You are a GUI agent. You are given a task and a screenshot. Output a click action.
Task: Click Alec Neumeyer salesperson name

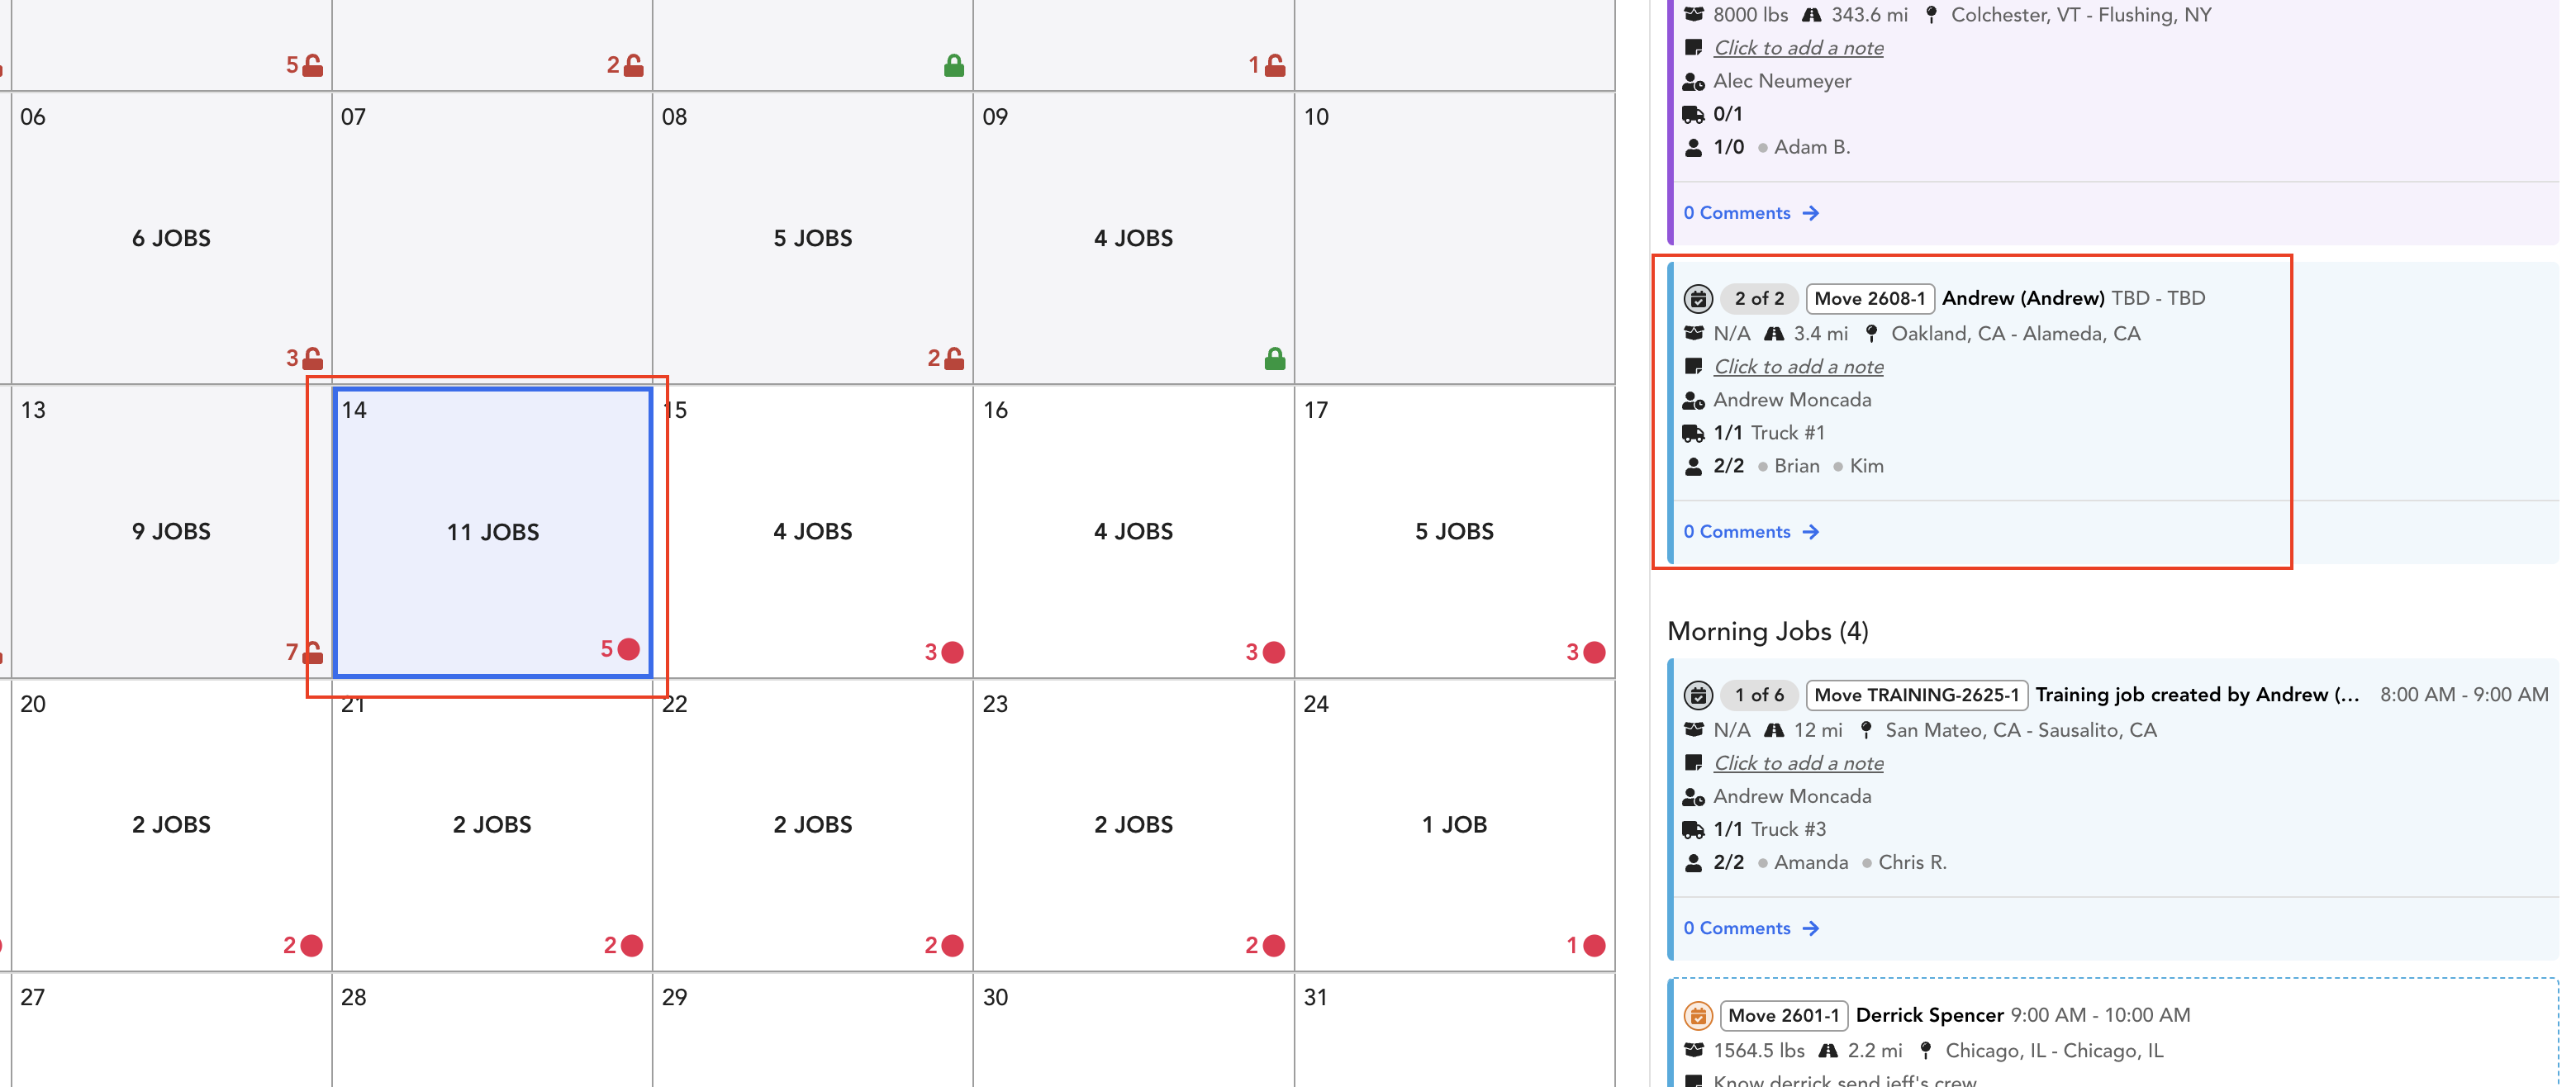point(1782,81)
